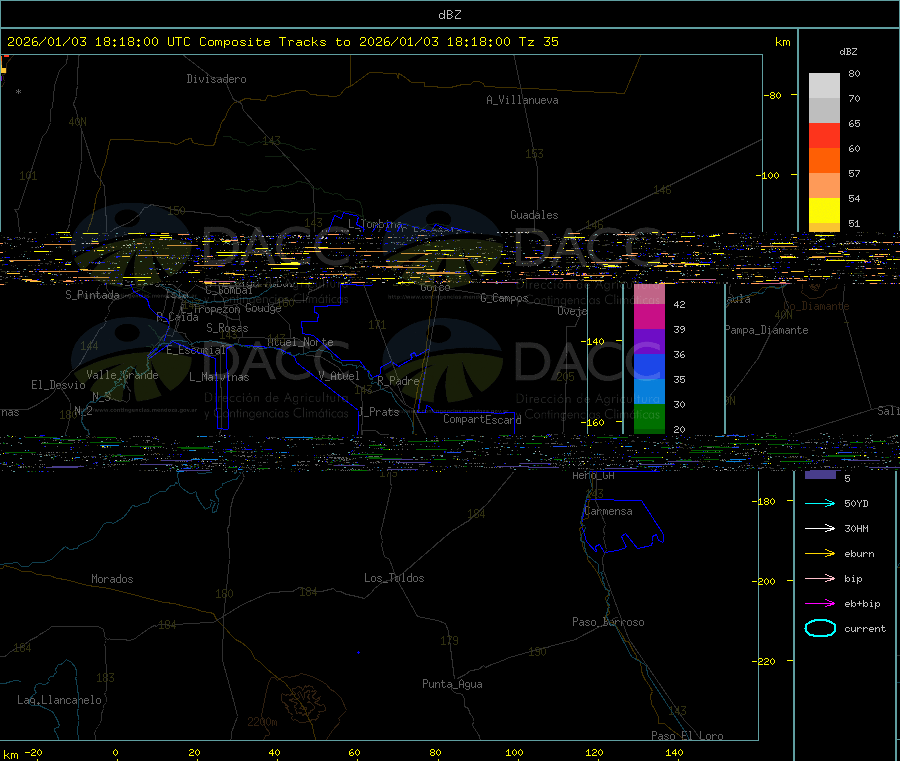The image size is (900, 761).
Task: Pick the bright yellow dBZ legend swatch
Action: pyautogui.click(x=824, y=210)
